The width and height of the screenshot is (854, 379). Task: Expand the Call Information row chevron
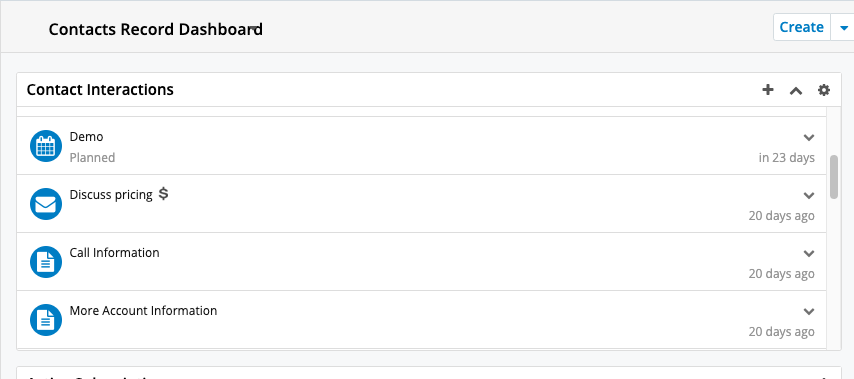pyautogui.click(x=809, y=254)
